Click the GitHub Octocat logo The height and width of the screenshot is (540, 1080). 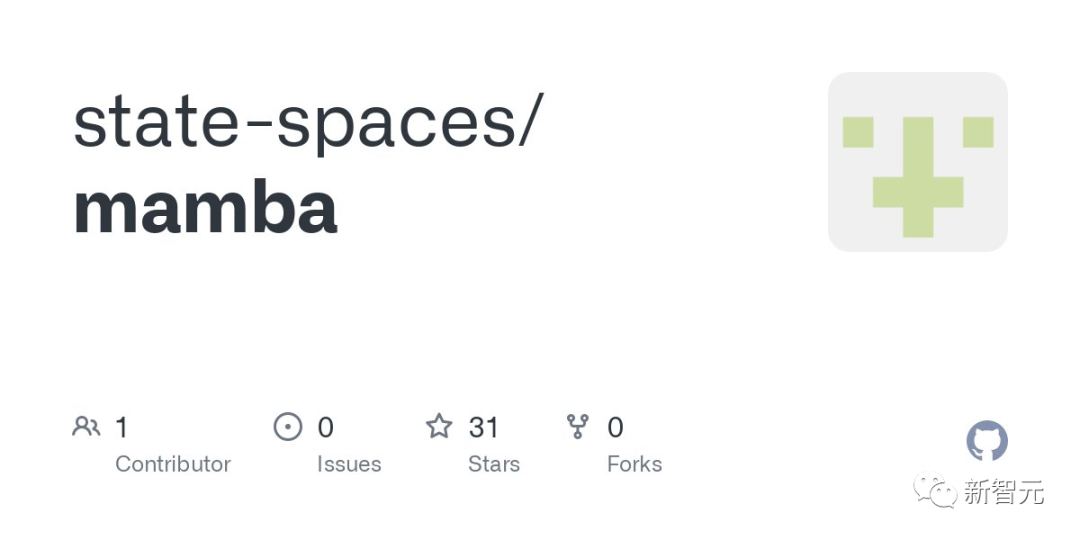pyautogui.click(x=987, y=441)
